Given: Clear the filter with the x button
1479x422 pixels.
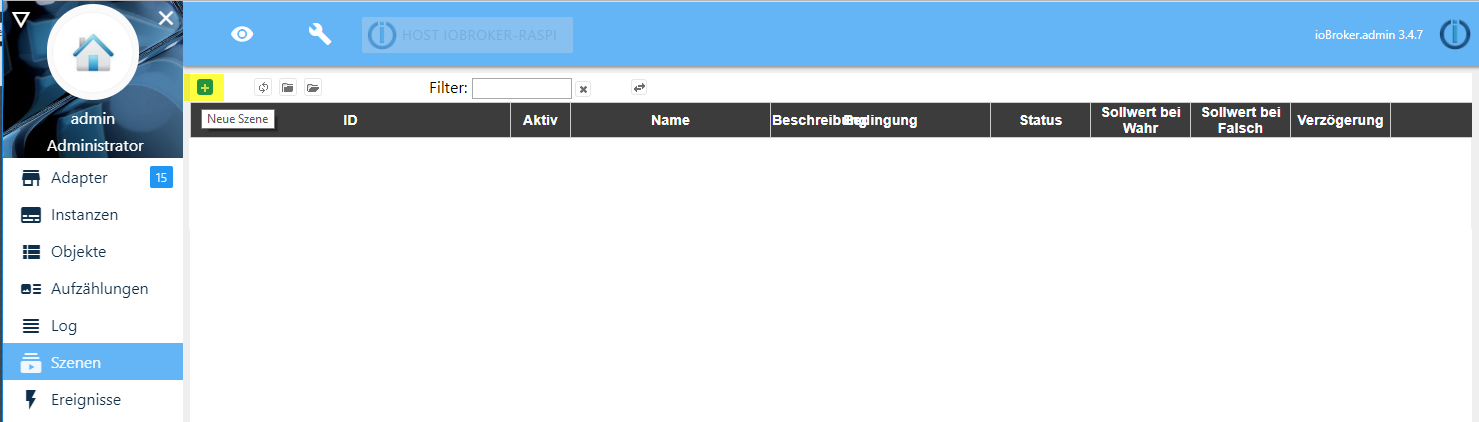Looking at the screenshot, I should [x=583, y=89].
